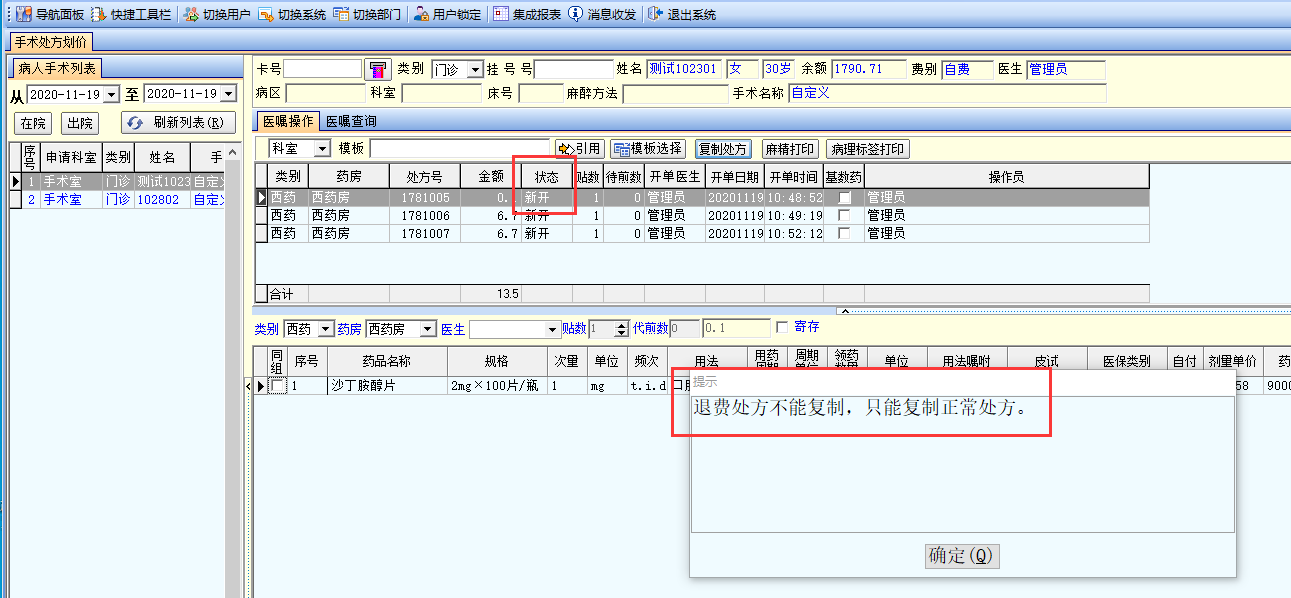This screenshot has height=598, width=1291.
Task: Click the 金额 column header
Action: click(491, 176)
